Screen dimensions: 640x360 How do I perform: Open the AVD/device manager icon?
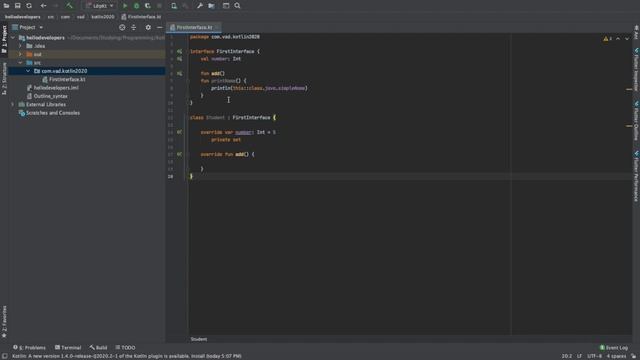click(174, 6)
